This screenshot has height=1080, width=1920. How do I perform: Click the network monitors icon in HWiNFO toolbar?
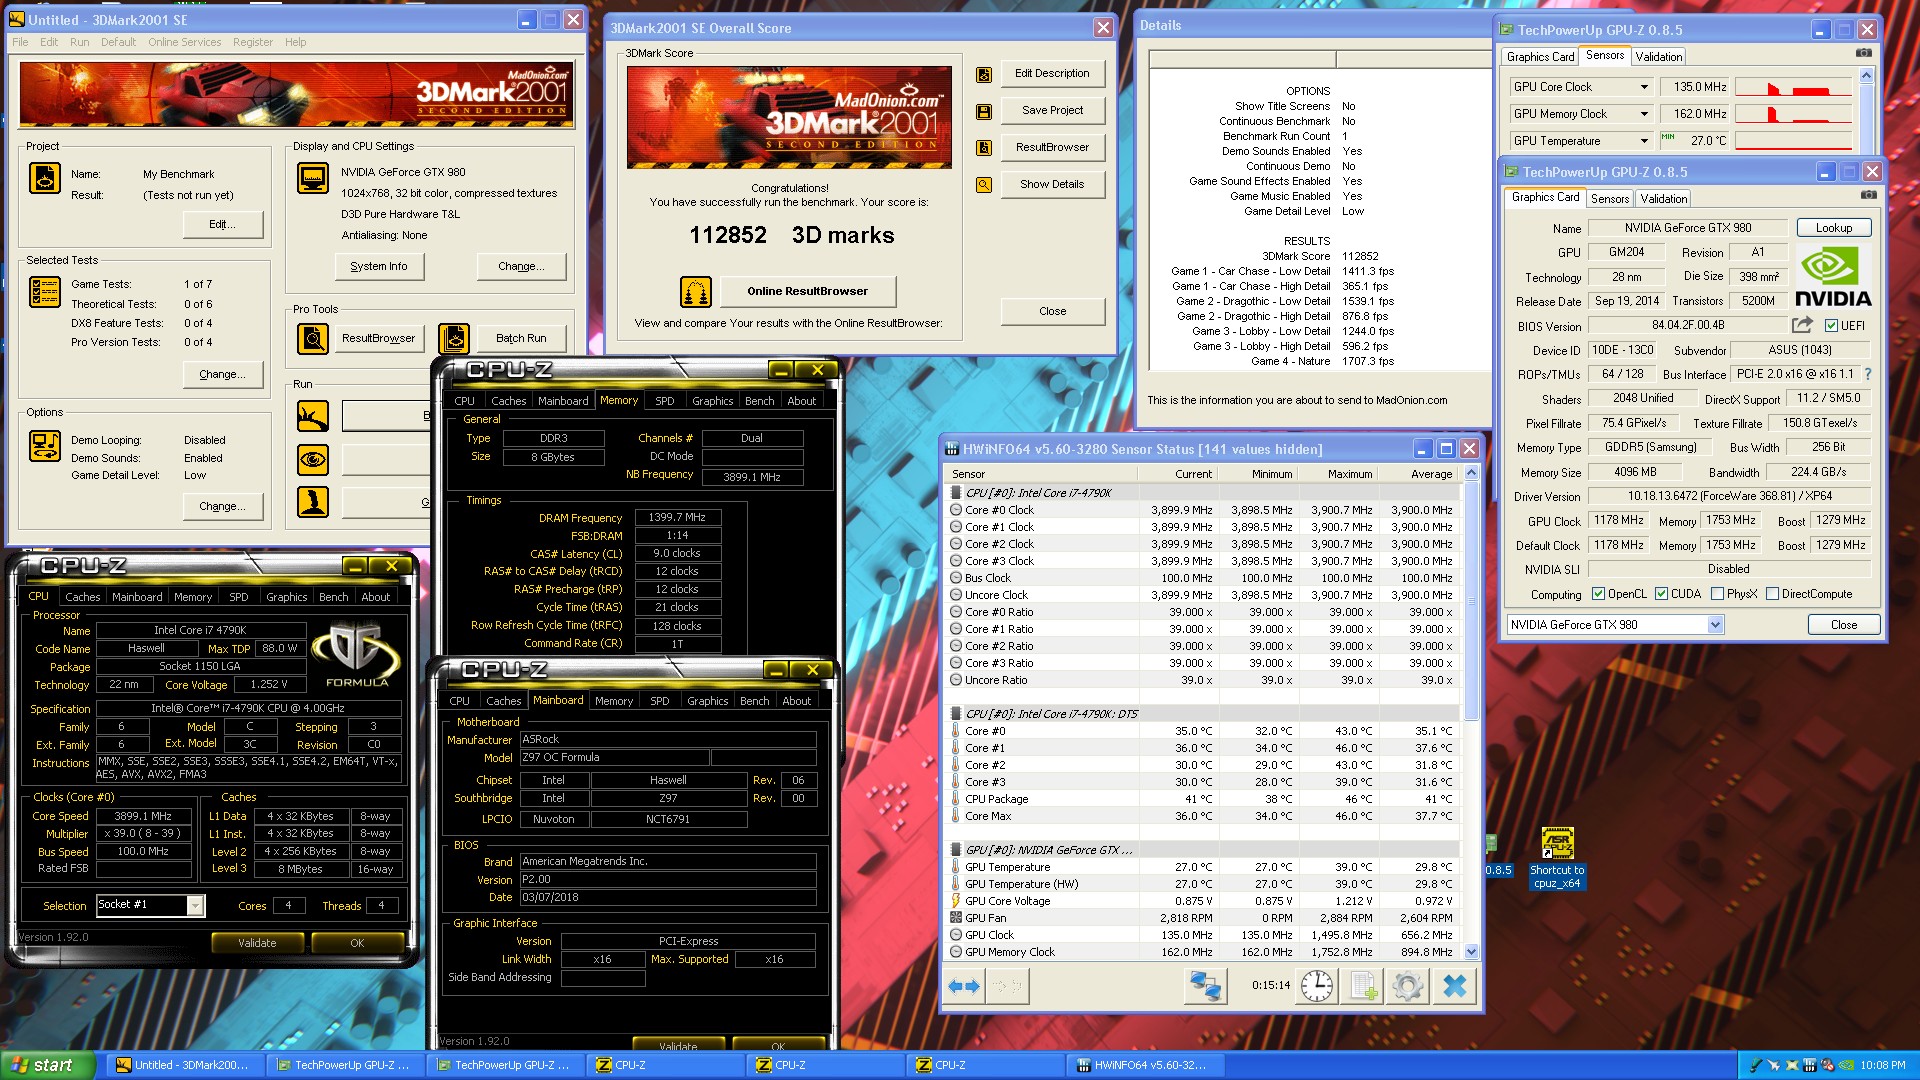point(1205,986)
